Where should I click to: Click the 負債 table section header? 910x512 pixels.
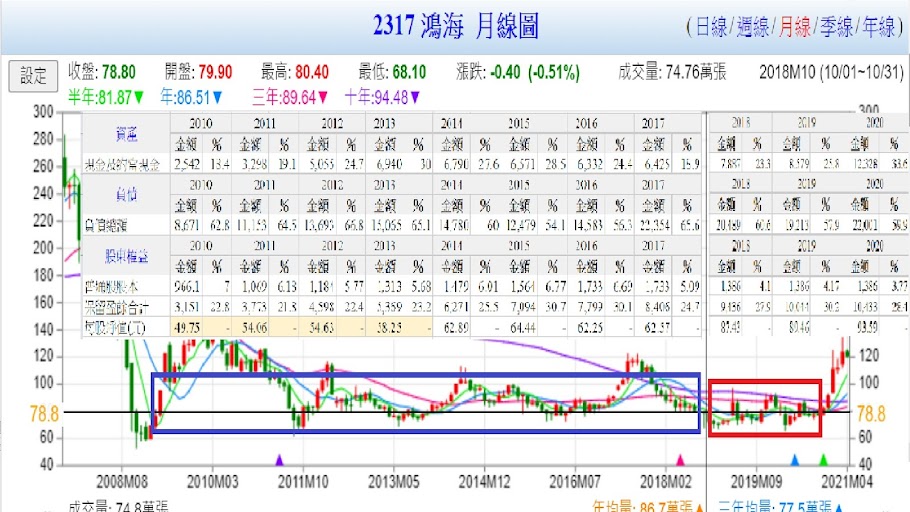coord(127,194)
